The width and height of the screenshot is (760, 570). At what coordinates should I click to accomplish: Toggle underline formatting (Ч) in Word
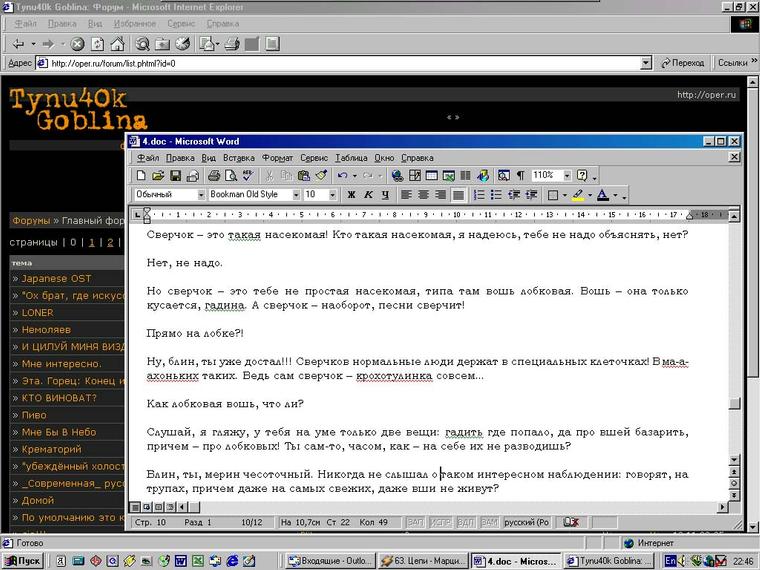(386, 195)
